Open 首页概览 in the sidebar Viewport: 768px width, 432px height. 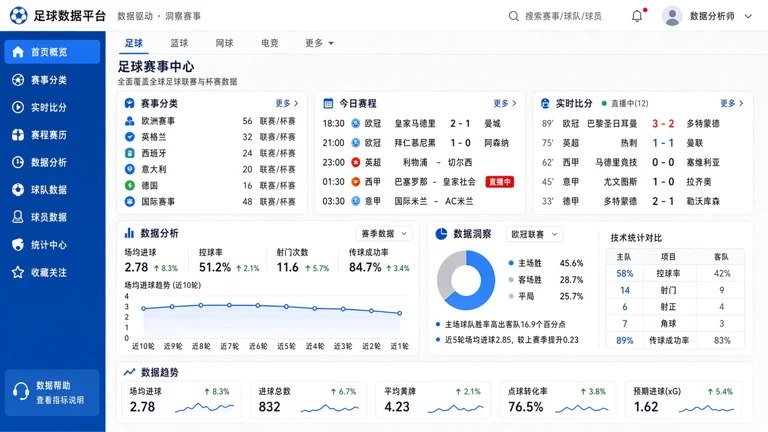coord(52,52)
